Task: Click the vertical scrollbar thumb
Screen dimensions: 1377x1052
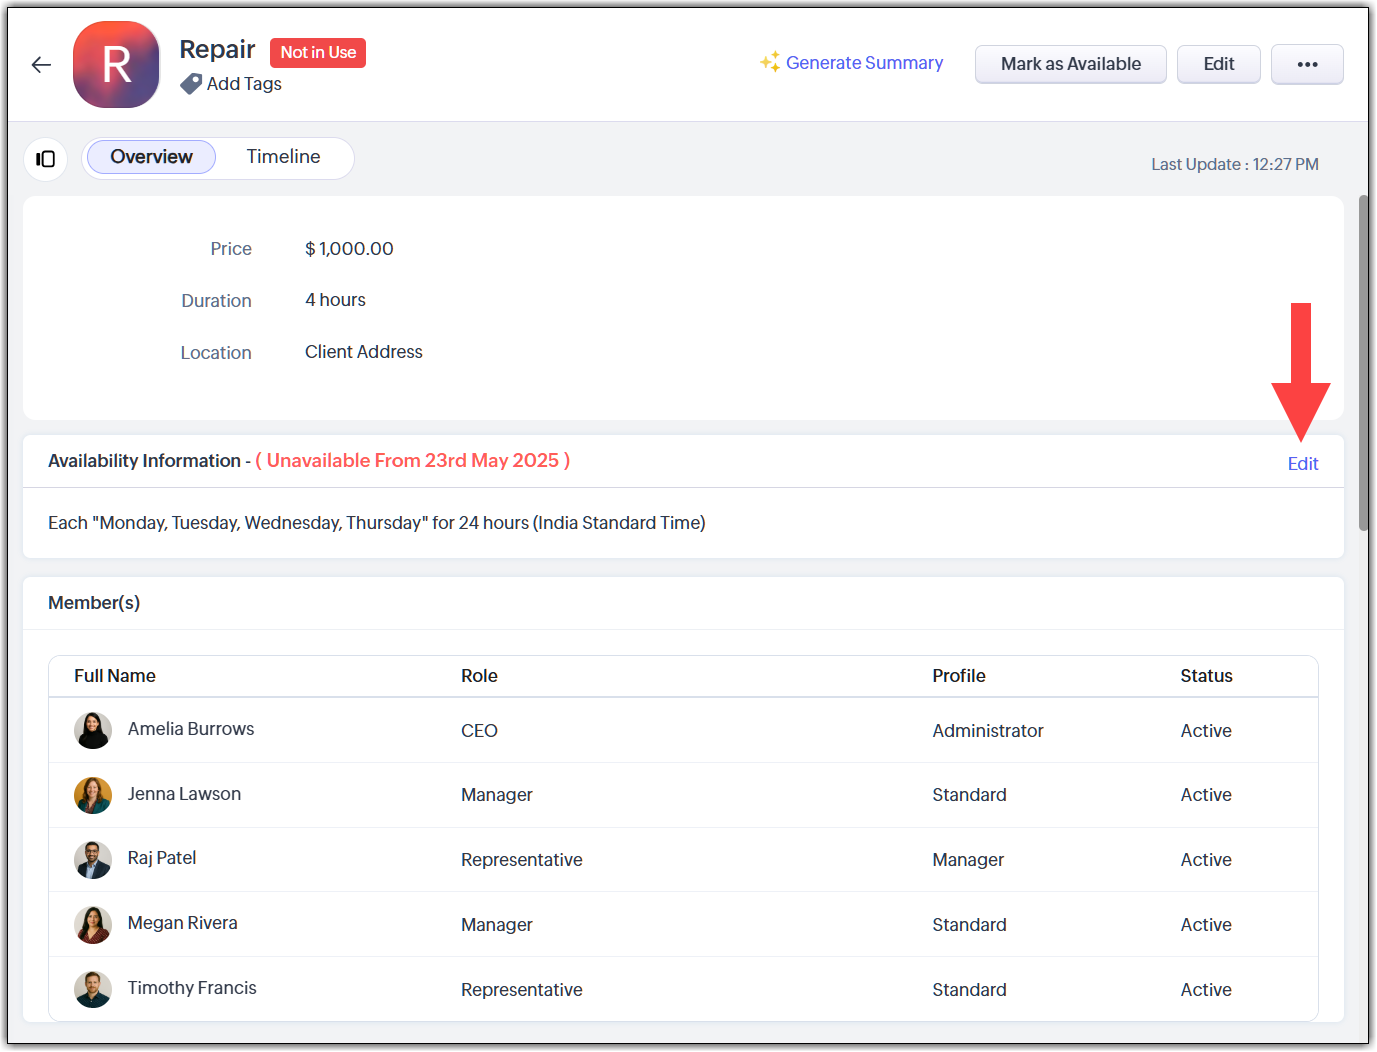Action: 1363,363
